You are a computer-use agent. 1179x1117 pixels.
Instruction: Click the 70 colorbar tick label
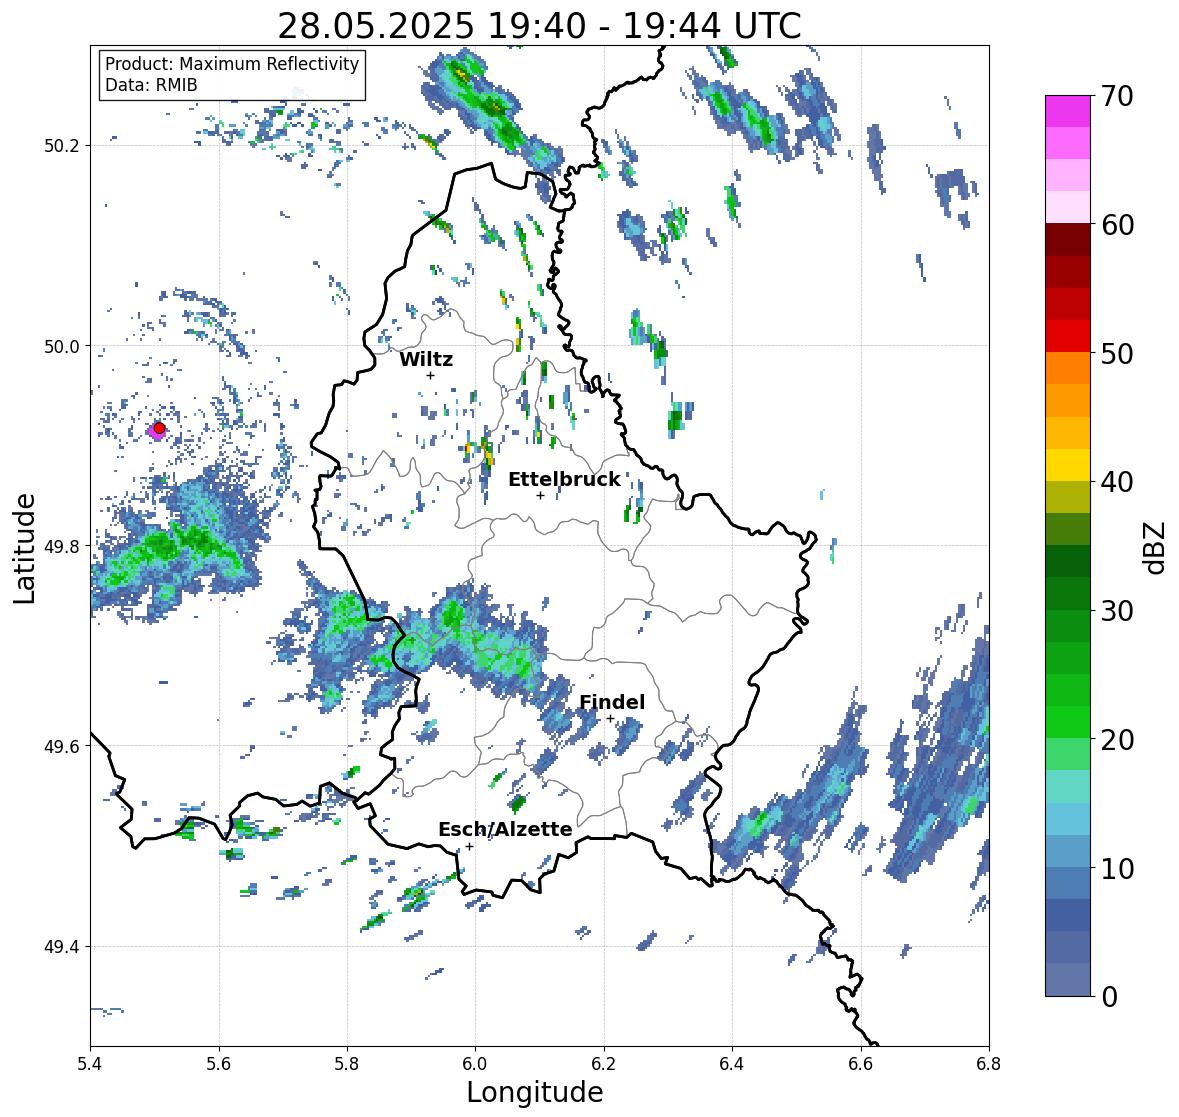(1117, 96)
